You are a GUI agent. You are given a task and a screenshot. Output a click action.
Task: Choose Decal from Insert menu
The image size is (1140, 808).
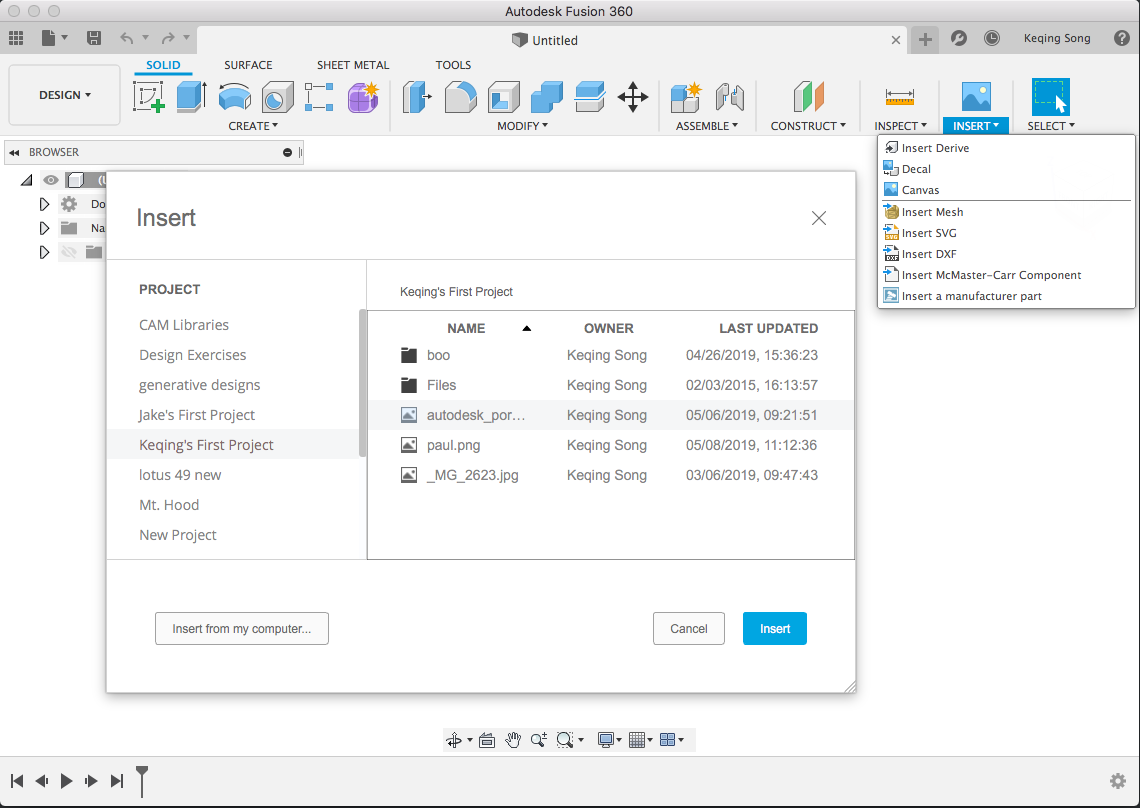pos(1006,169)
